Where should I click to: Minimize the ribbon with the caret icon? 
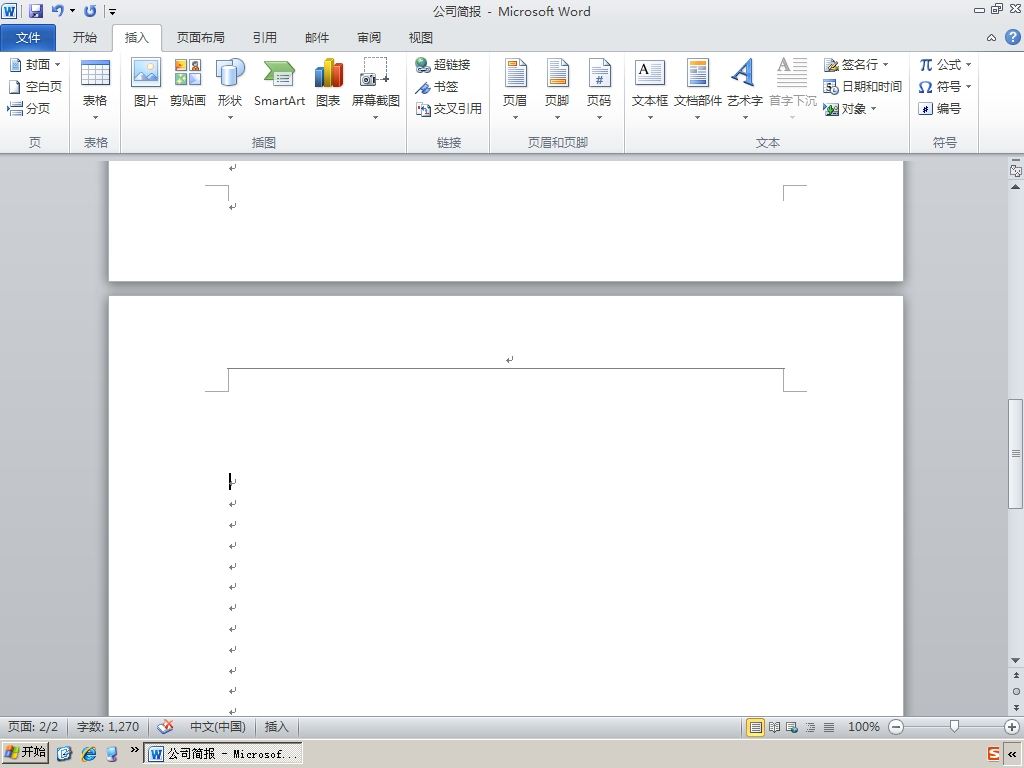tap(991, 38)
